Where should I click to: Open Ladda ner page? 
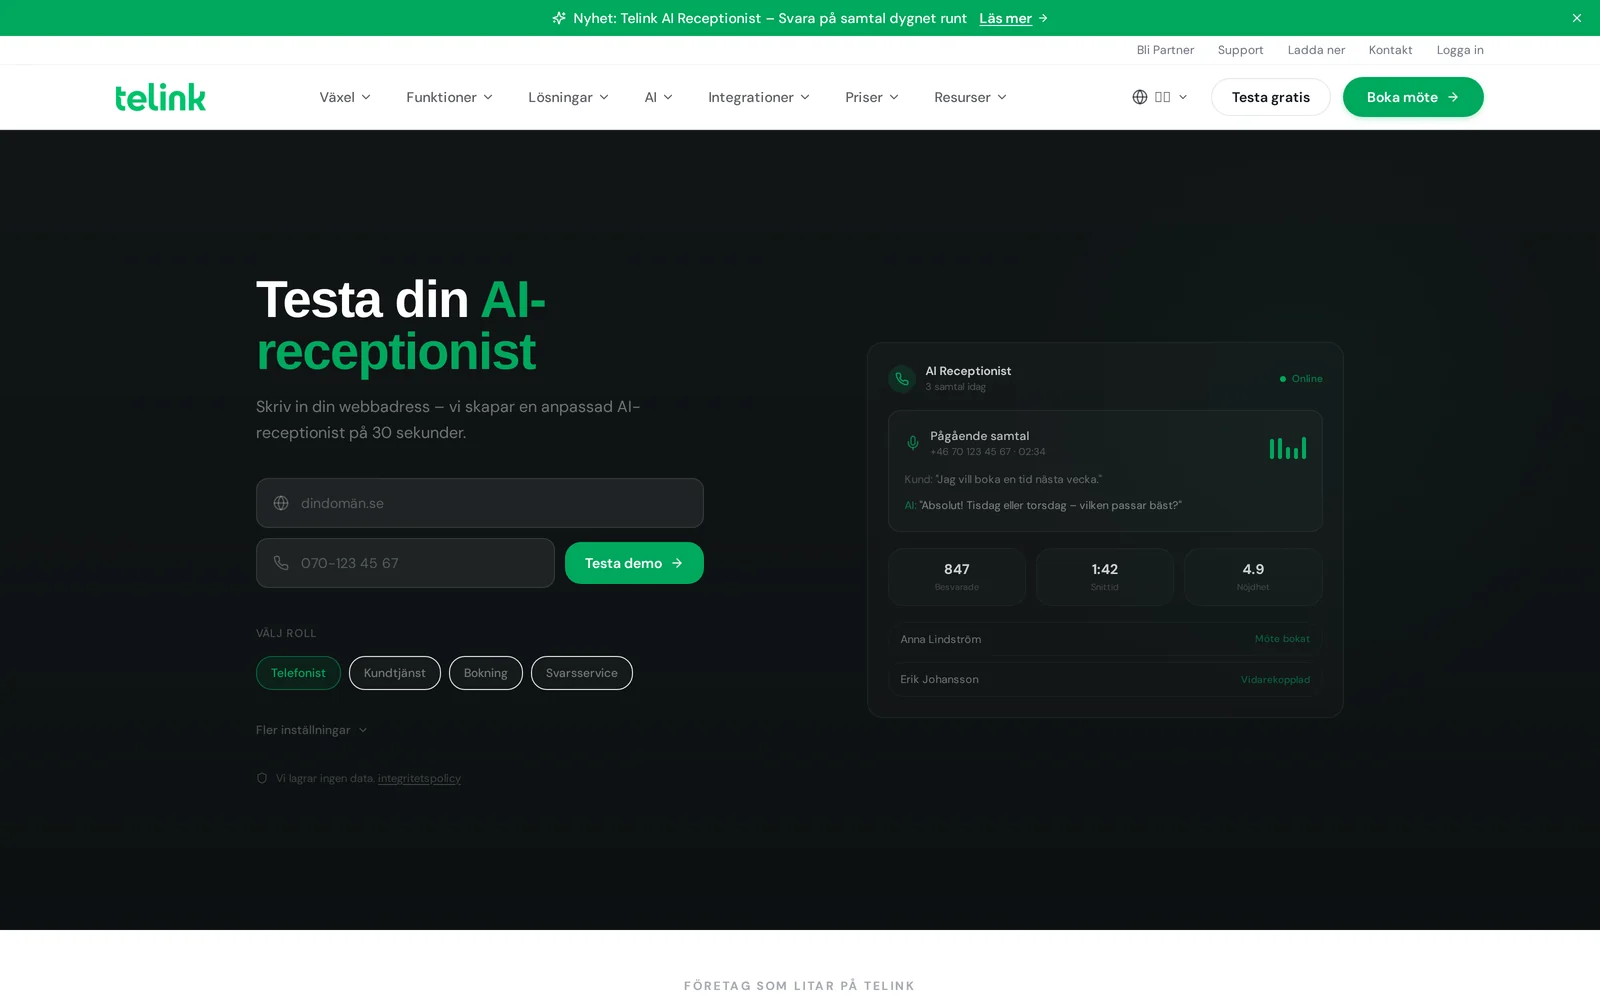click(x=1316, y=50)
